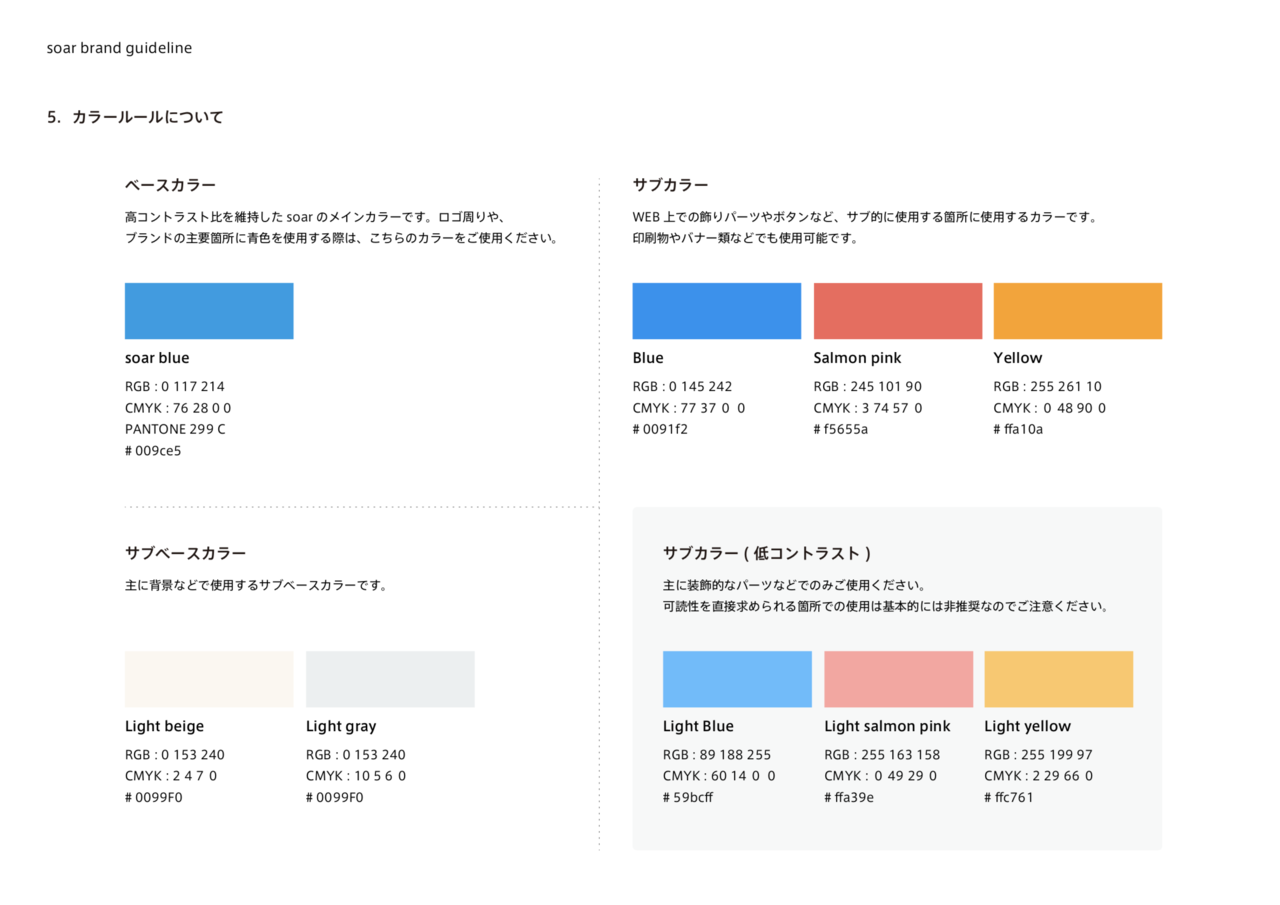Select the Light gray swatch

389,679
